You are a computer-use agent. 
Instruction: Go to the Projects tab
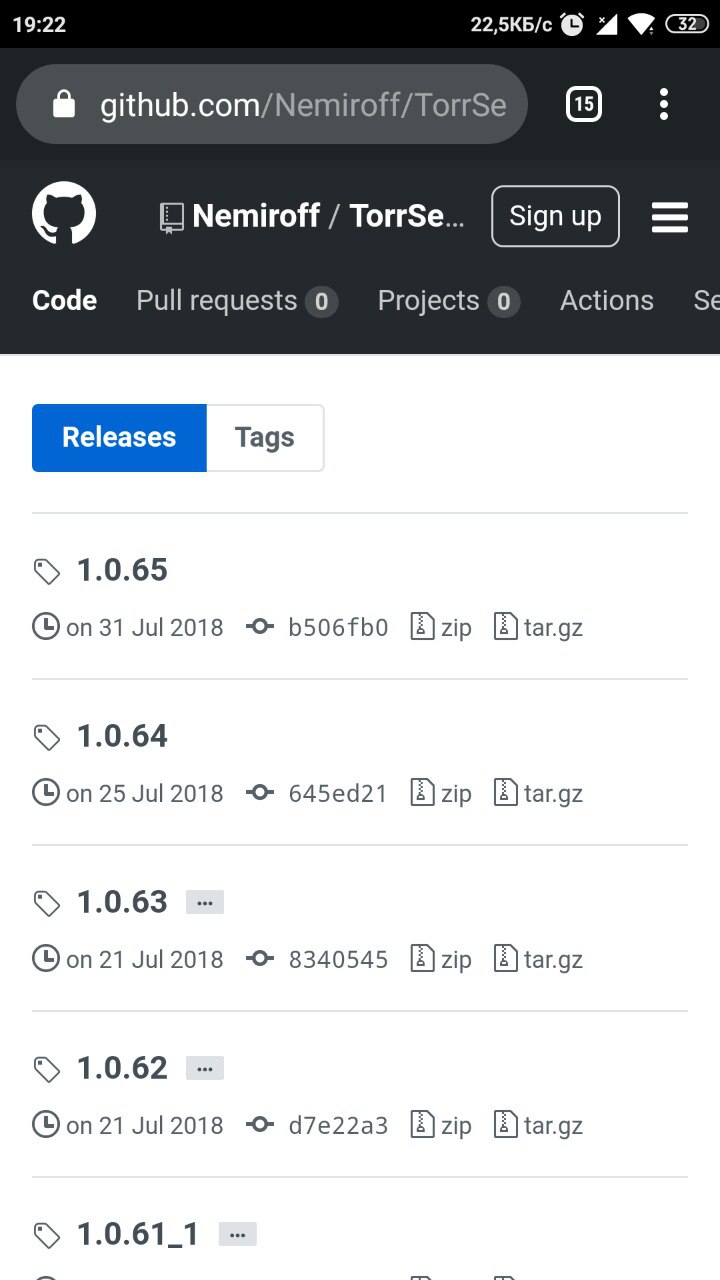449,301
